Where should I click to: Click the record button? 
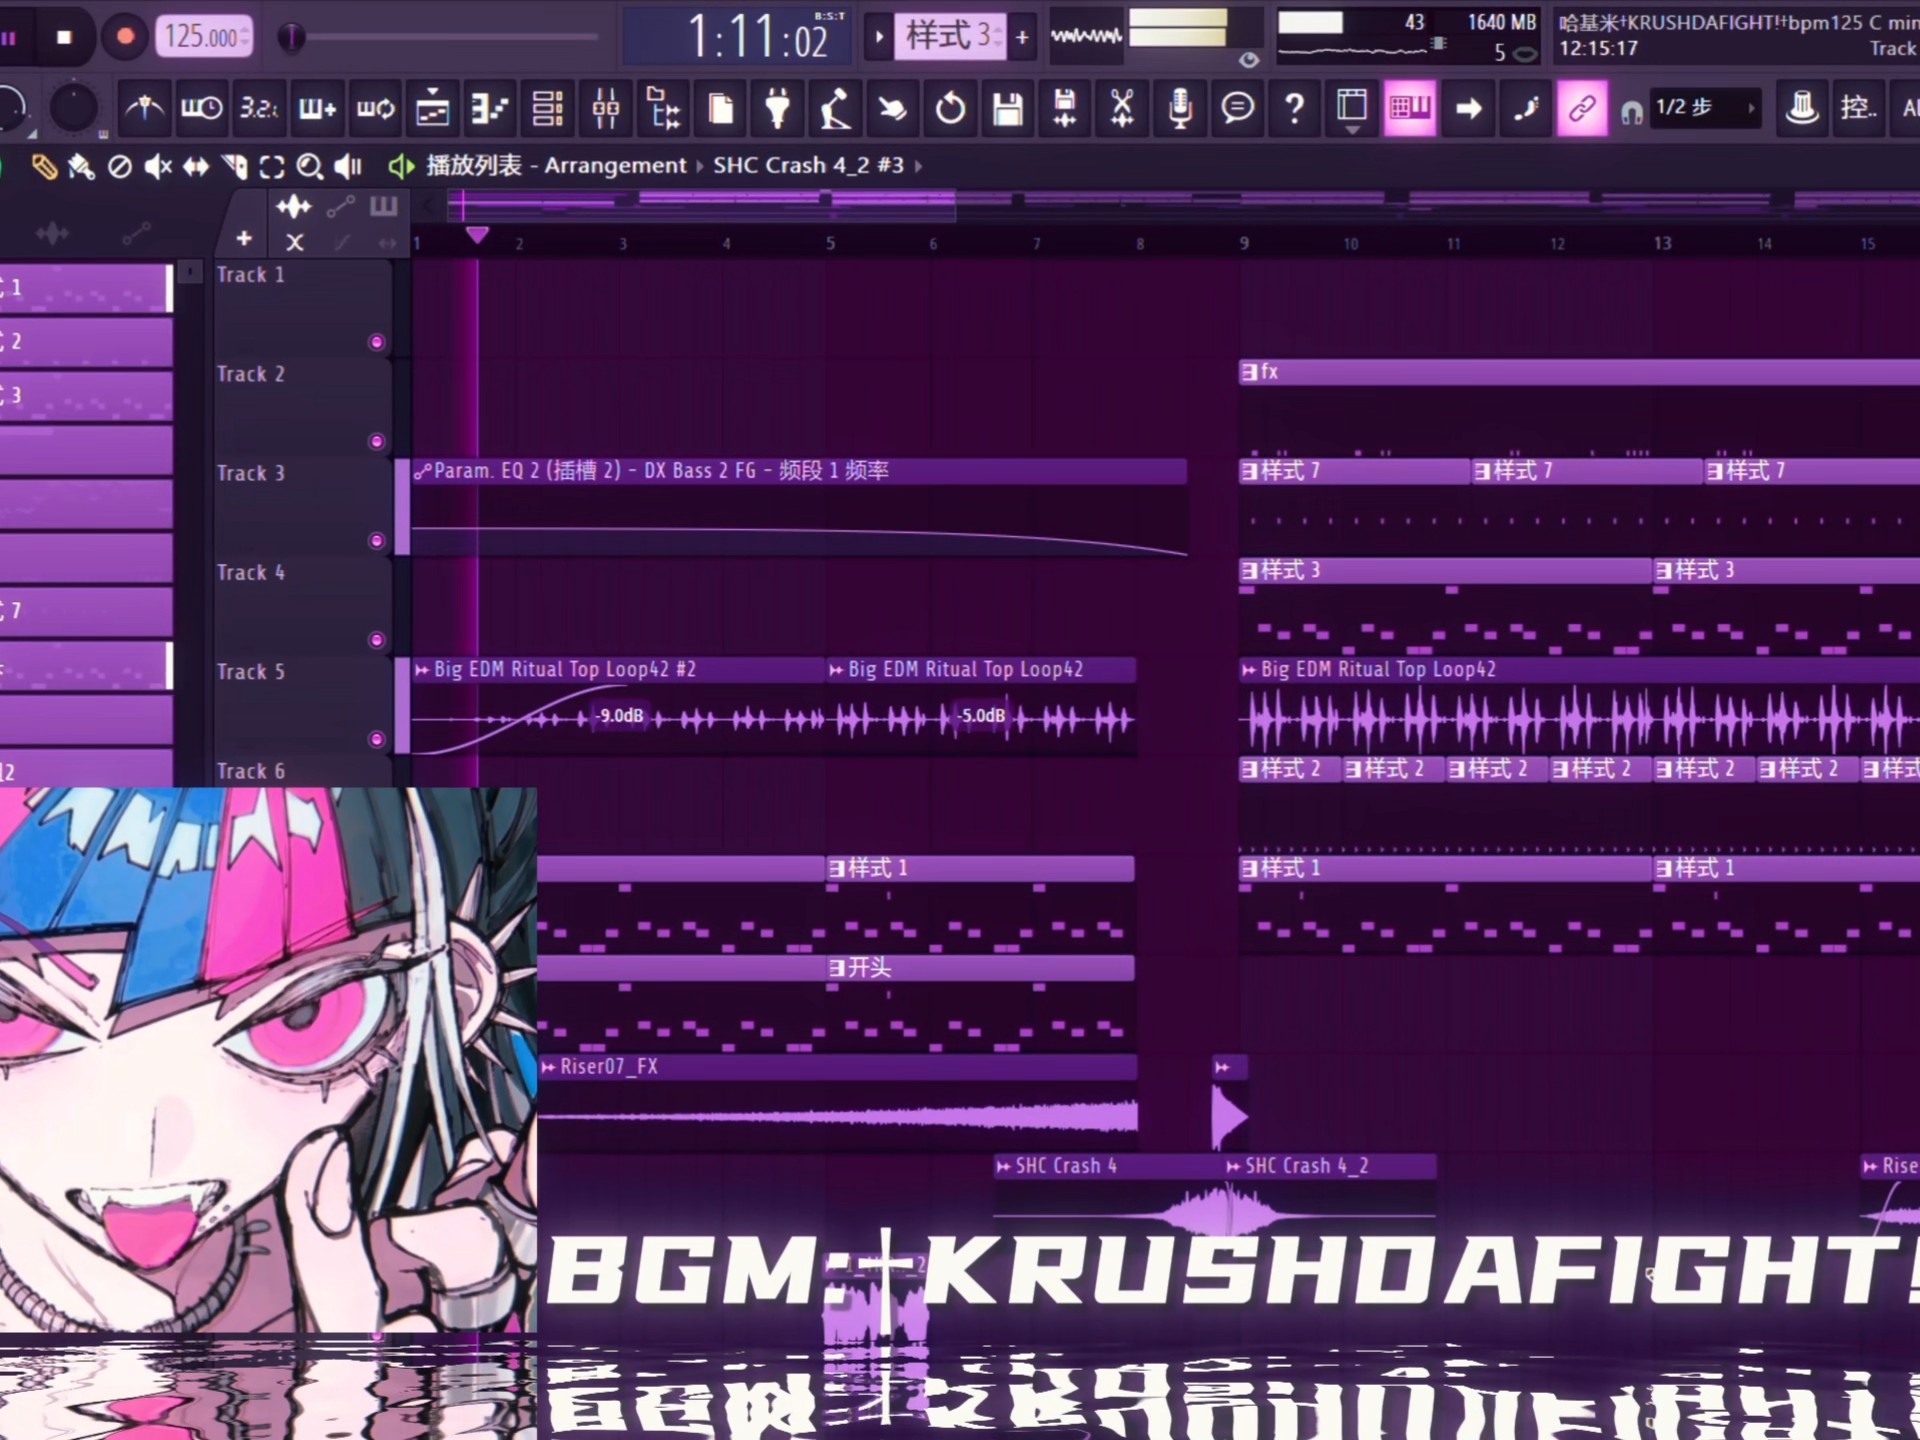[x=125, y=37]
